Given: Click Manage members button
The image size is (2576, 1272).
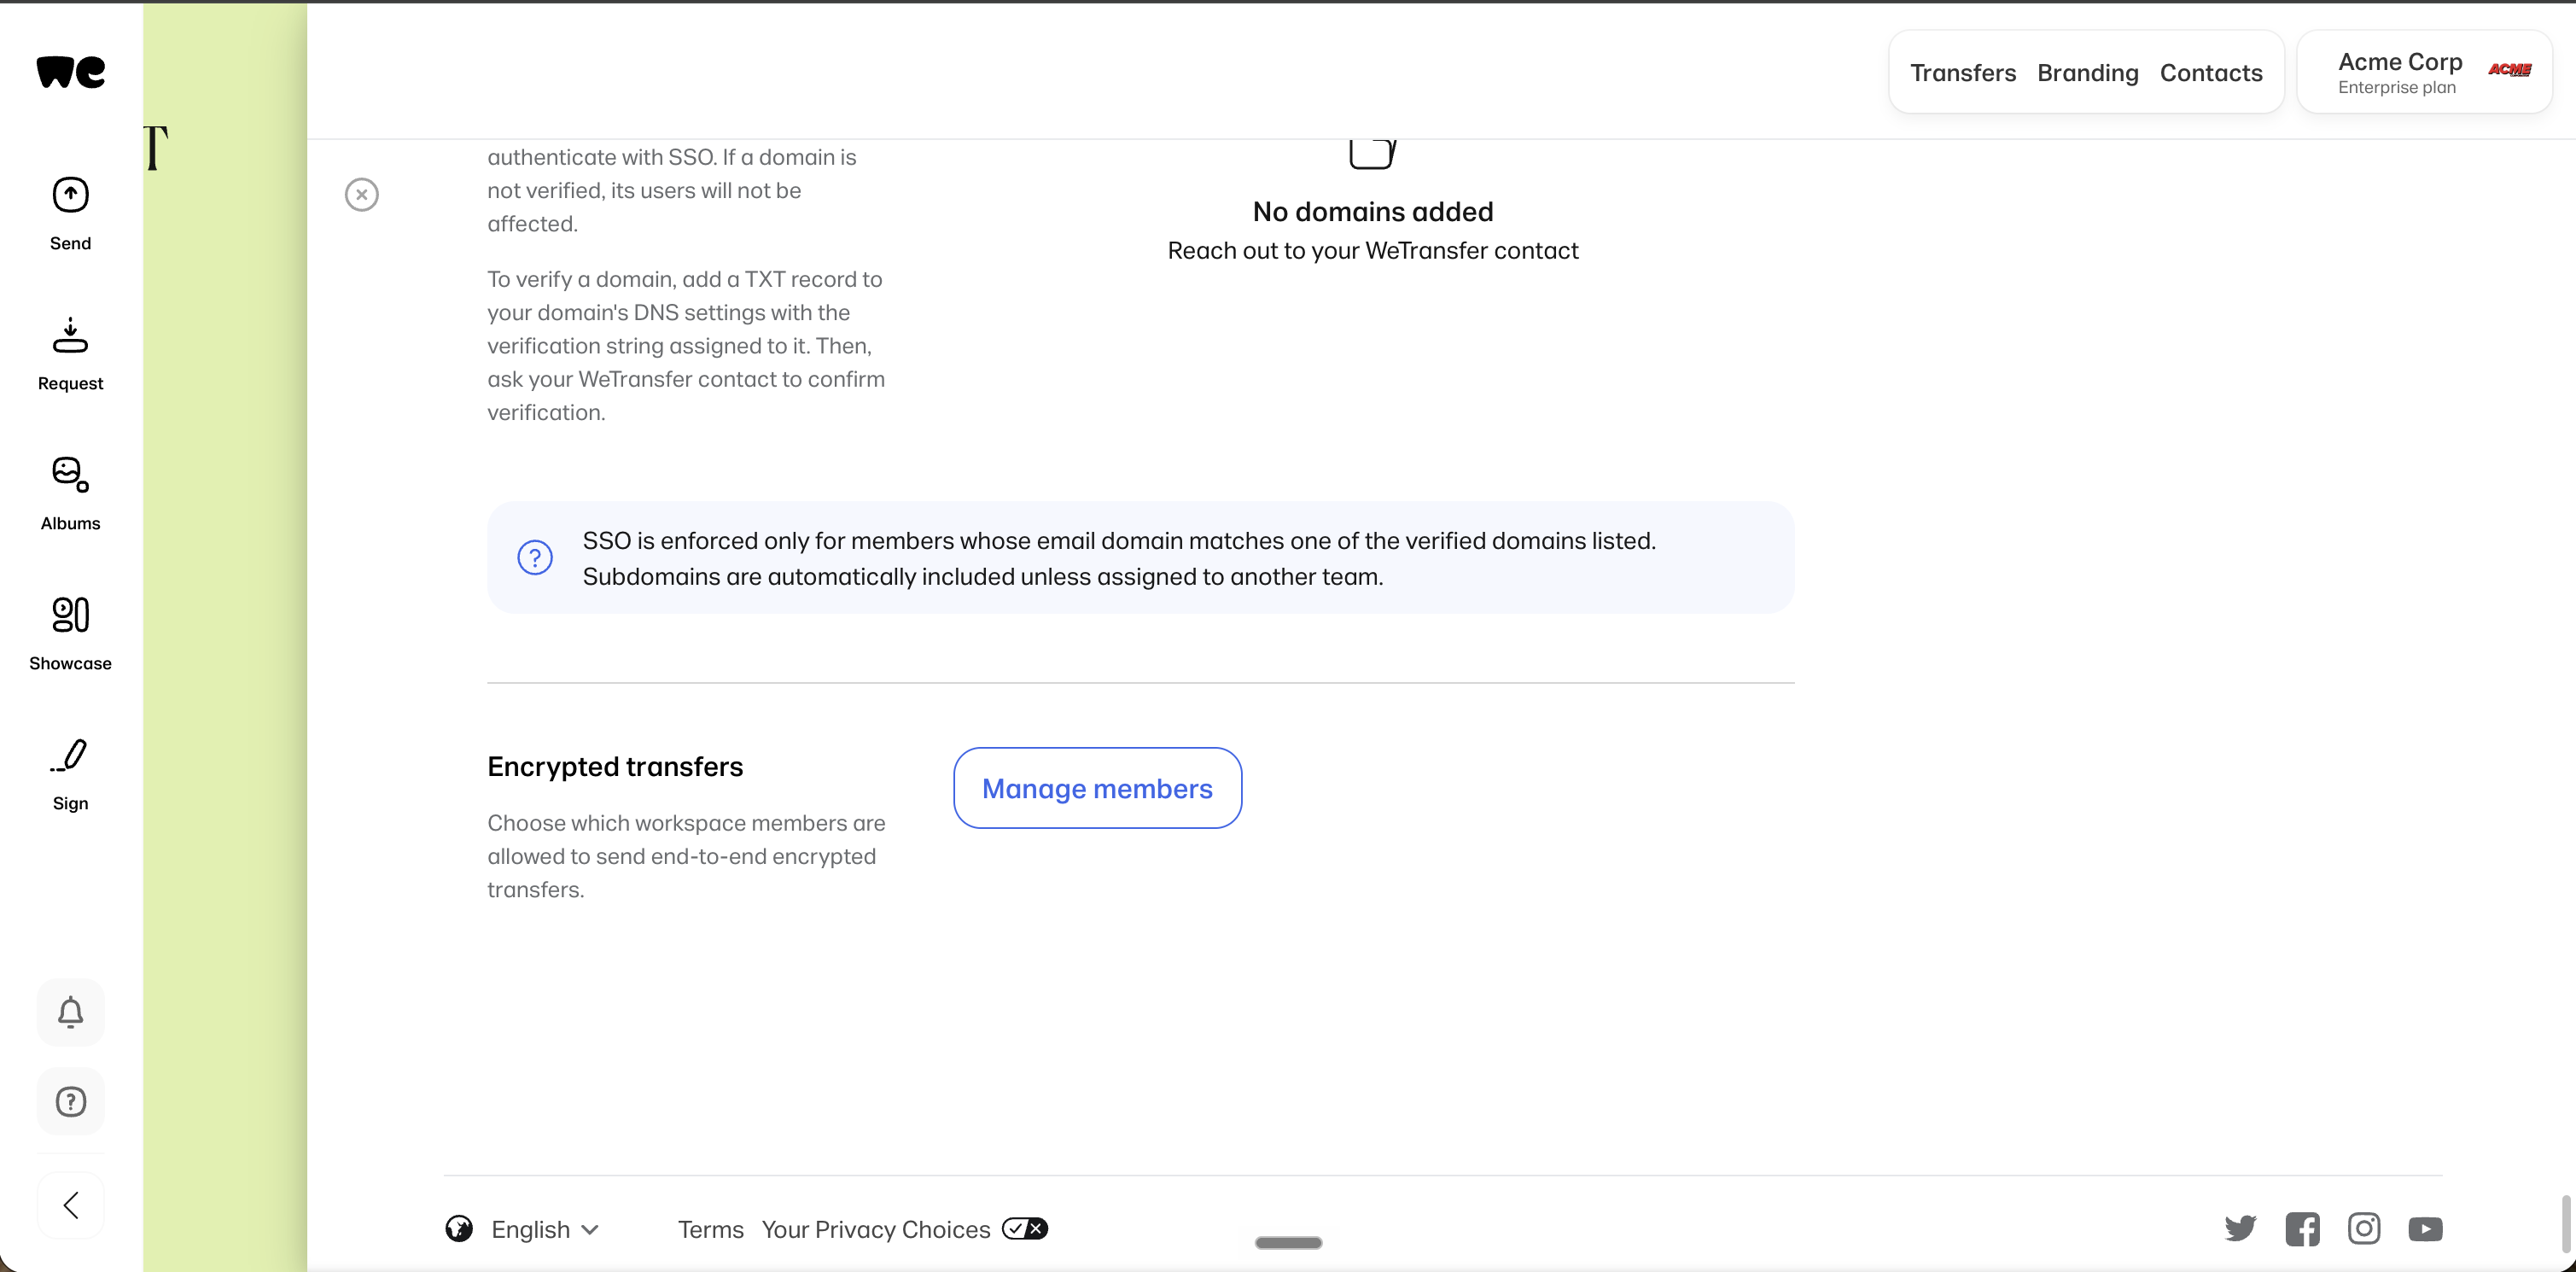Looking at the screenshot, I should pyautogui.click(x=1097, y=788).
